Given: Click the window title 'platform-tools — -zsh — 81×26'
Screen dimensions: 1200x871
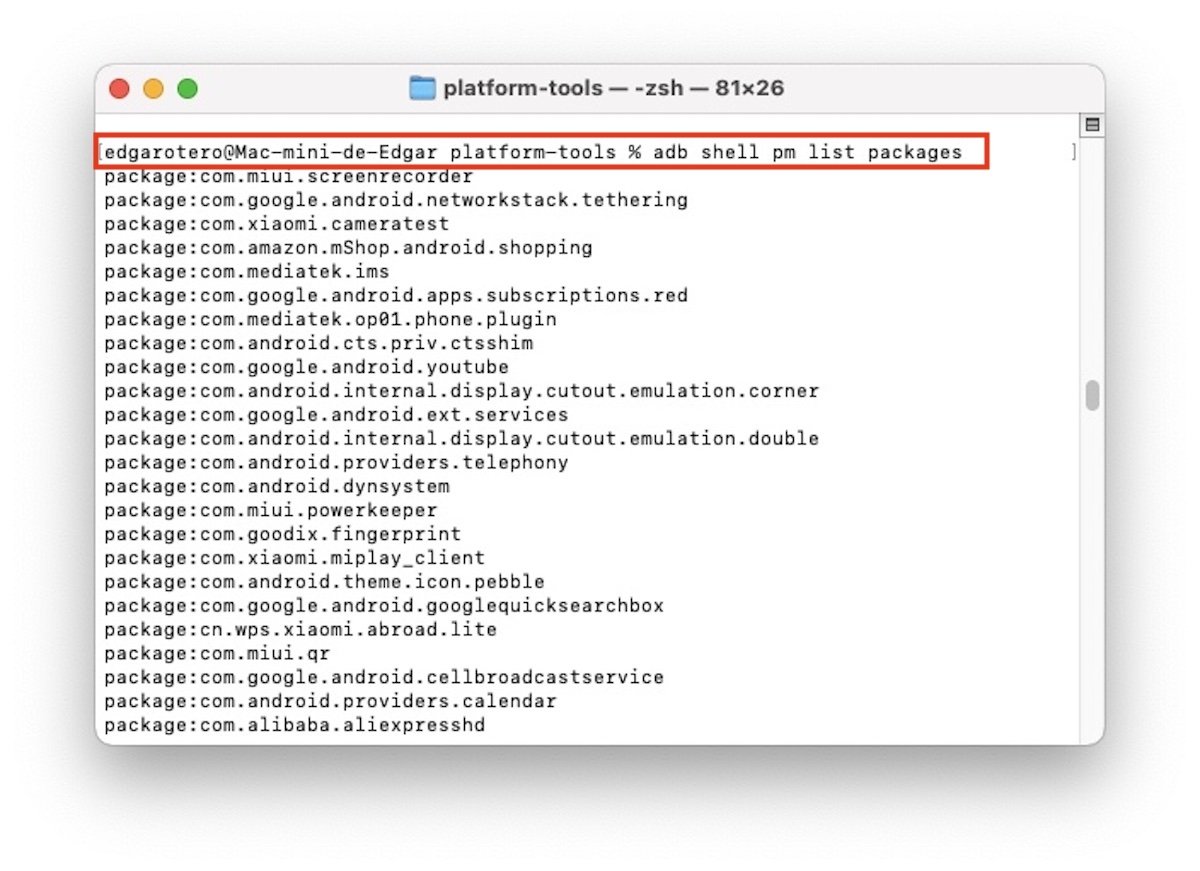Looking at the screenshot, I should click(x=613, y=88).
